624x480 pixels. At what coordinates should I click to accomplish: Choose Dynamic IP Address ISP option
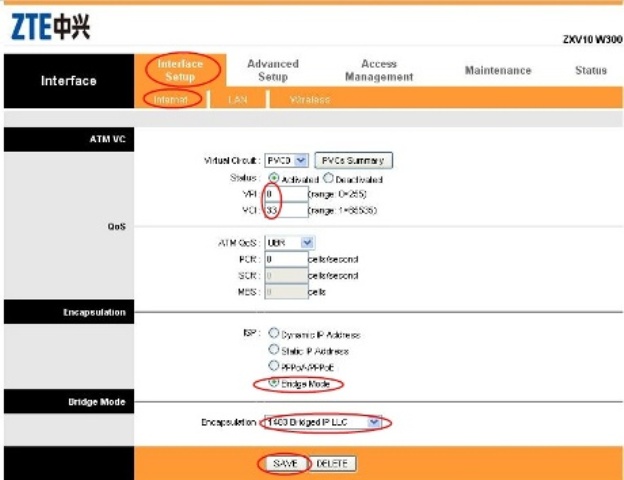(x=273, y=332)
